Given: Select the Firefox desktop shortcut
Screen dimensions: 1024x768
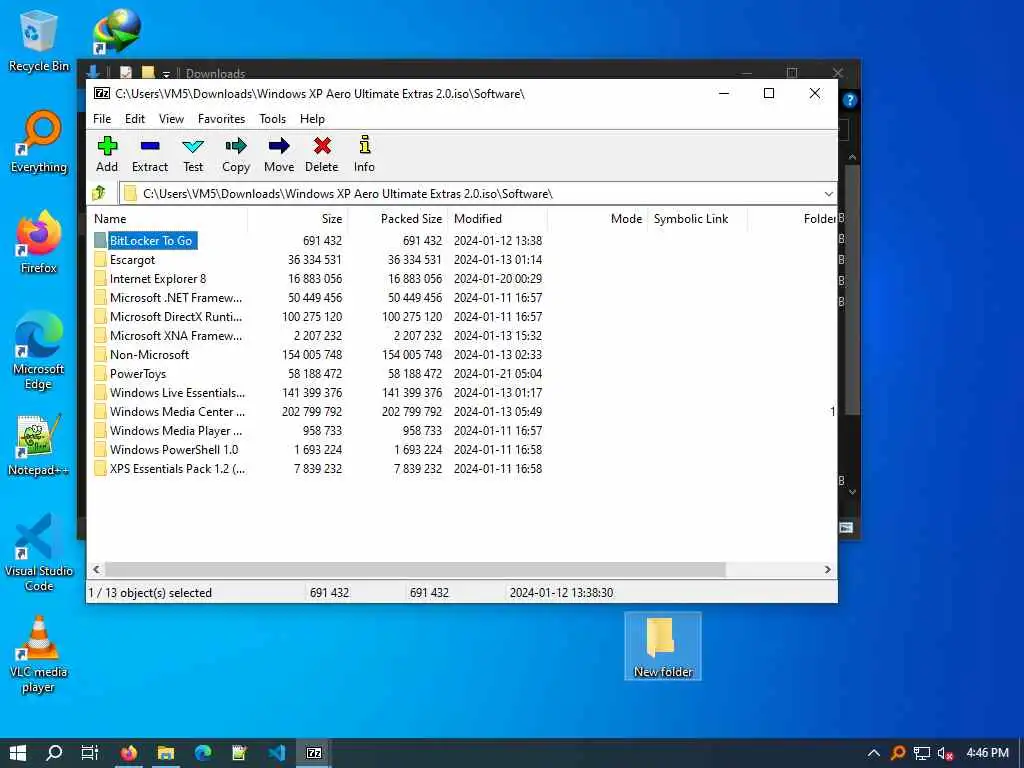Looking at the screenshot, I should (x=39, y=242).
